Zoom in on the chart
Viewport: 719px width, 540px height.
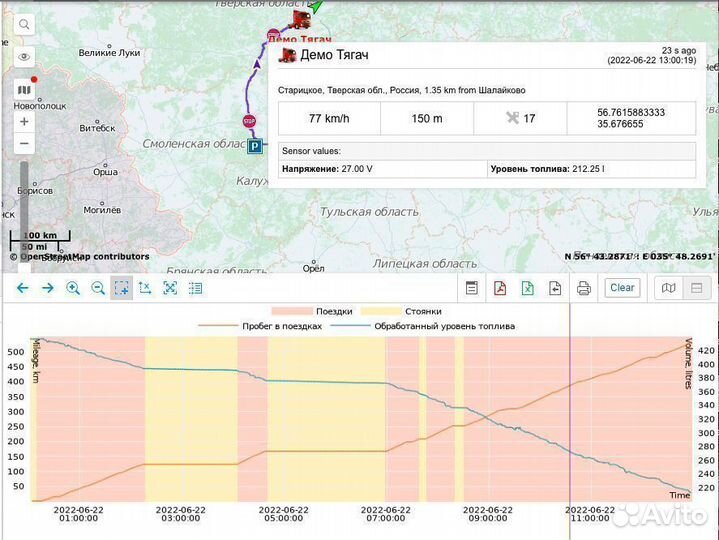73,288
